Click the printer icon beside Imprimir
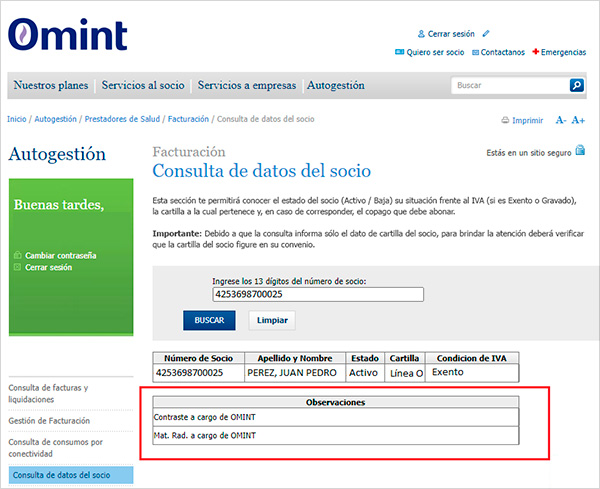 [505, 121]
